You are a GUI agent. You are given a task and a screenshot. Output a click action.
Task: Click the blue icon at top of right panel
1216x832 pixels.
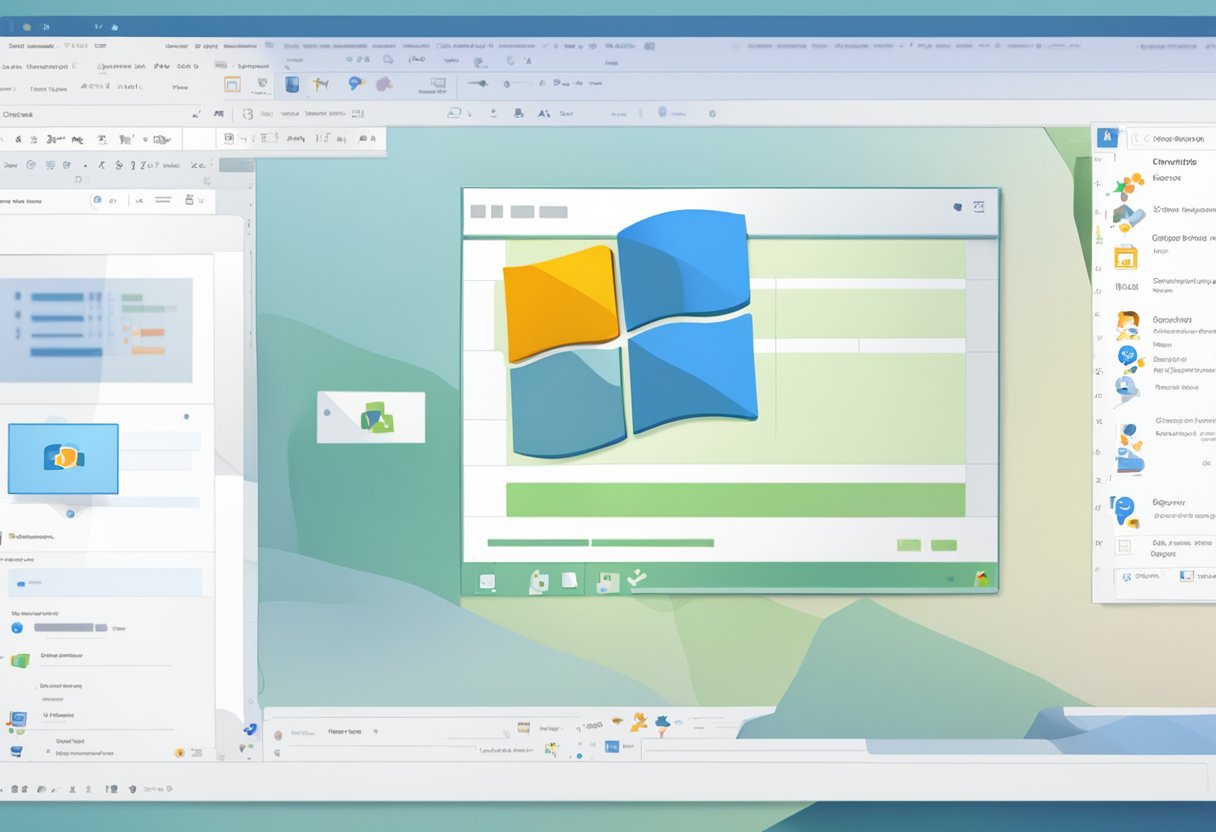click(x=1107, y=138)
